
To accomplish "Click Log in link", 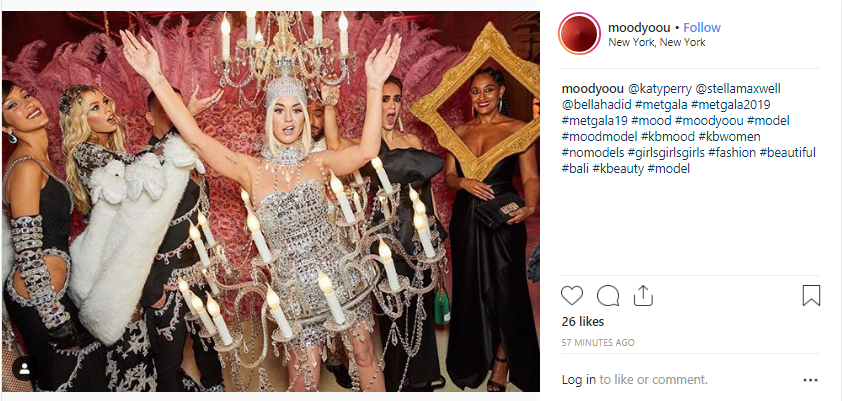I will [x=578, y=380].
